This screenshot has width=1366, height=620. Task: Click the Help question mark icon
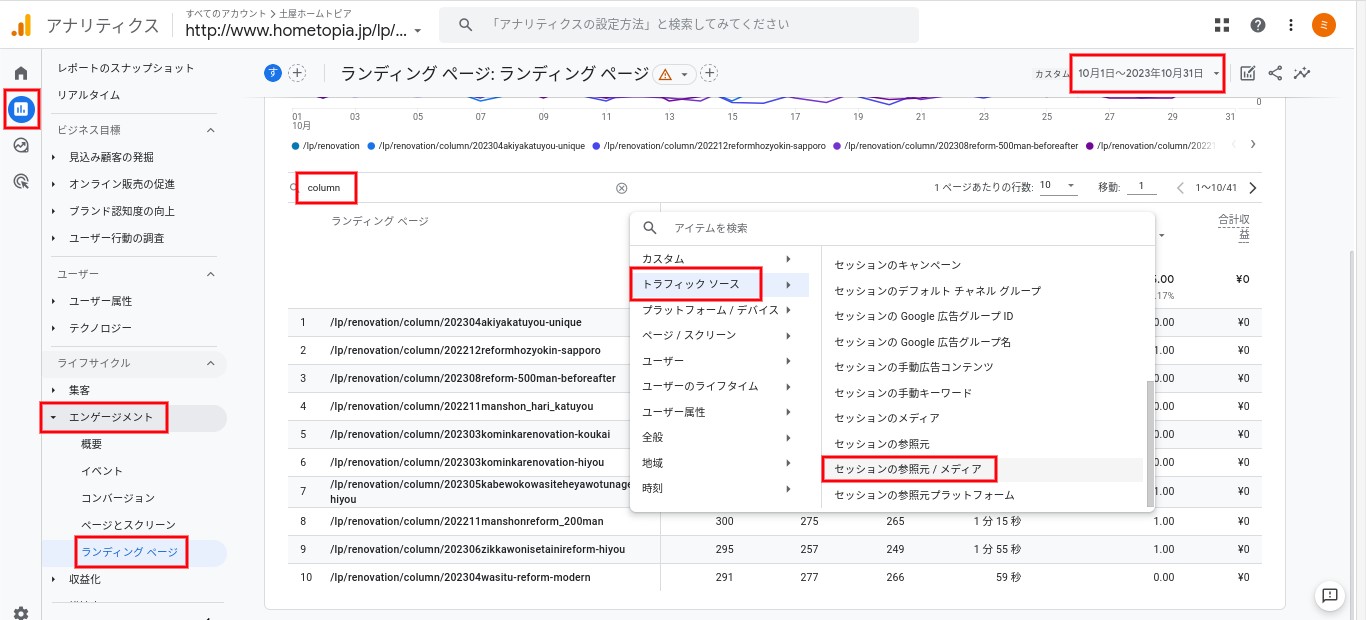tap(1258, 25)
